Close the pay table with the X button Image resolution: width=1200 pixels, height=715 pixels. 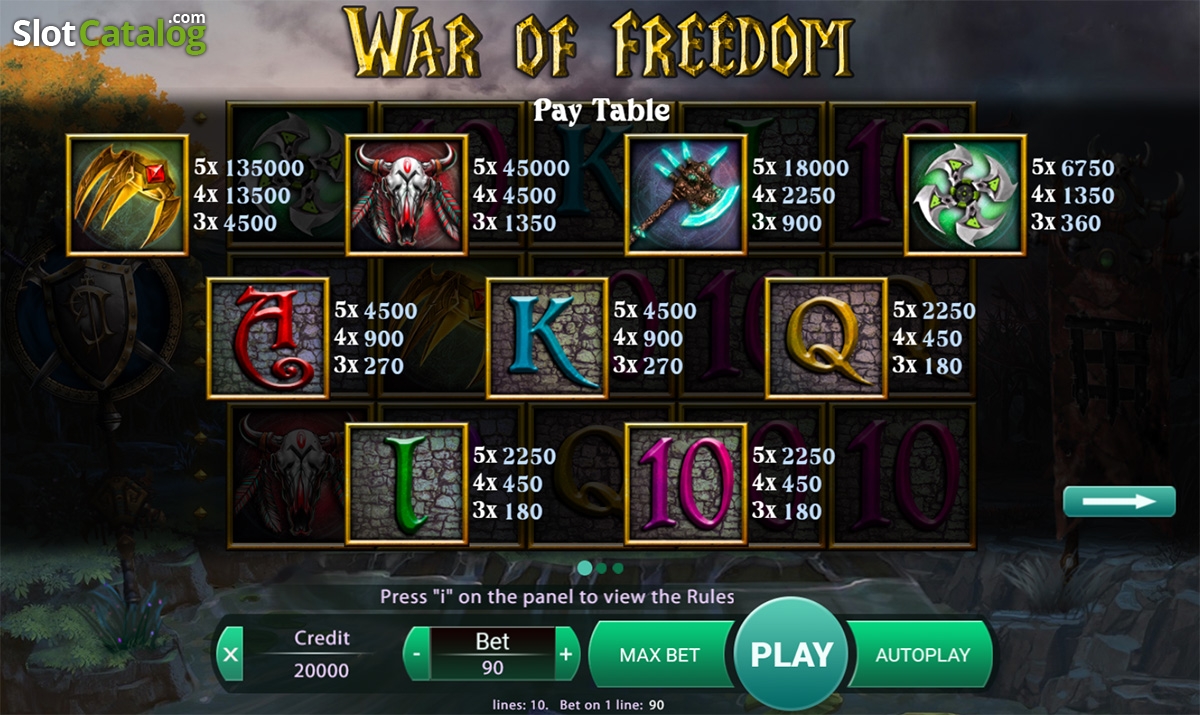coord(231,655)
